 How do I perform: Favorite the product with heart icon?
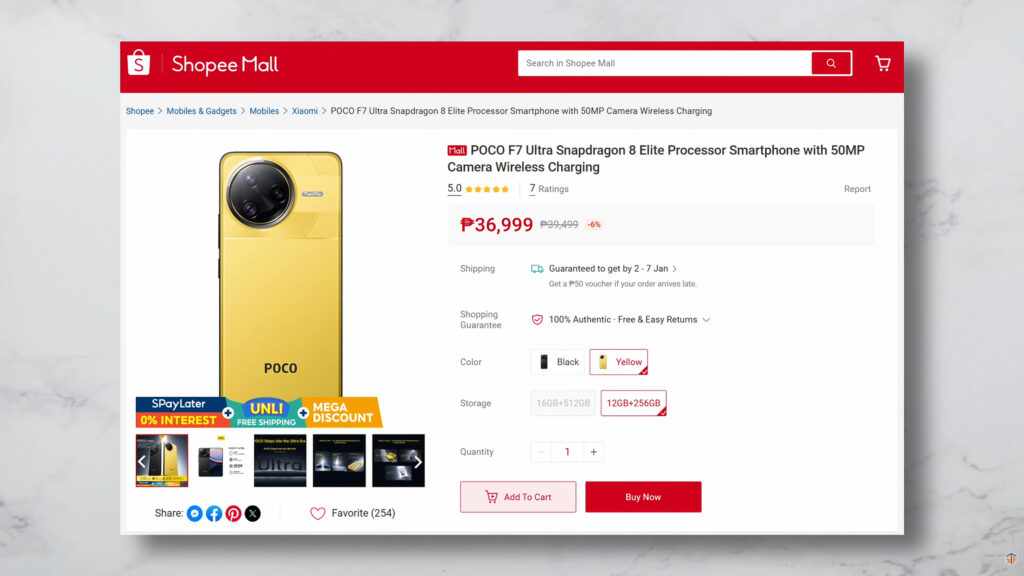click(x=318, y=513)
